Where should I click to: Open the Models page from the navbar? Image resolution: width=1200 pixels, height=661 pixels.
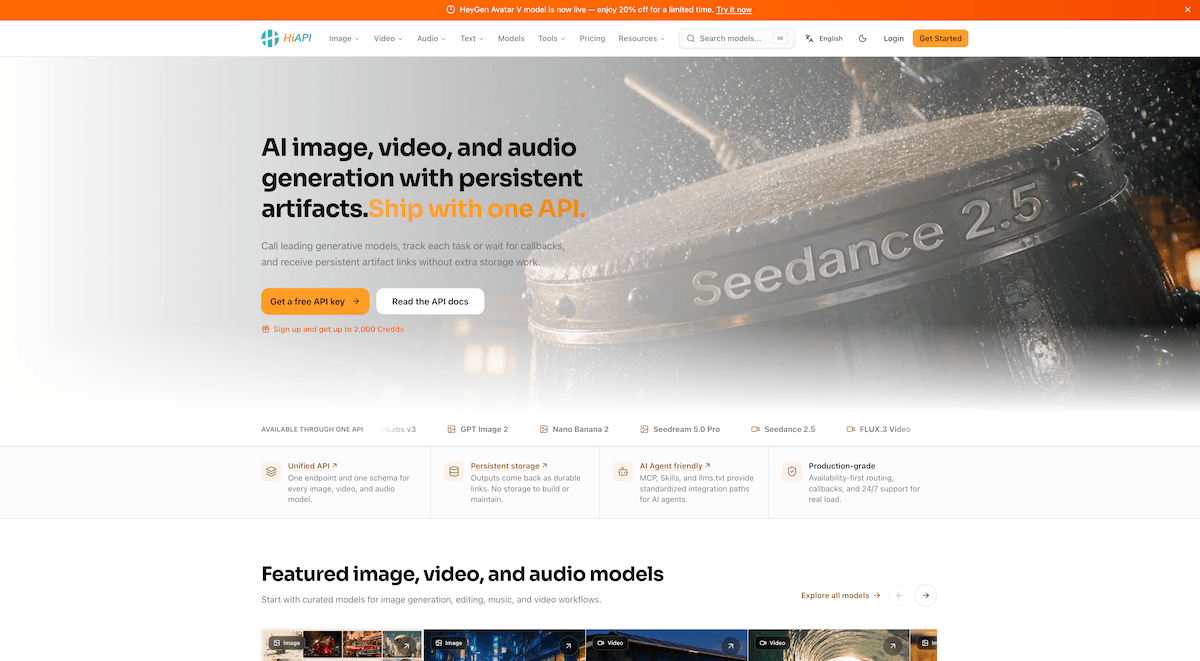click(511, 38)
